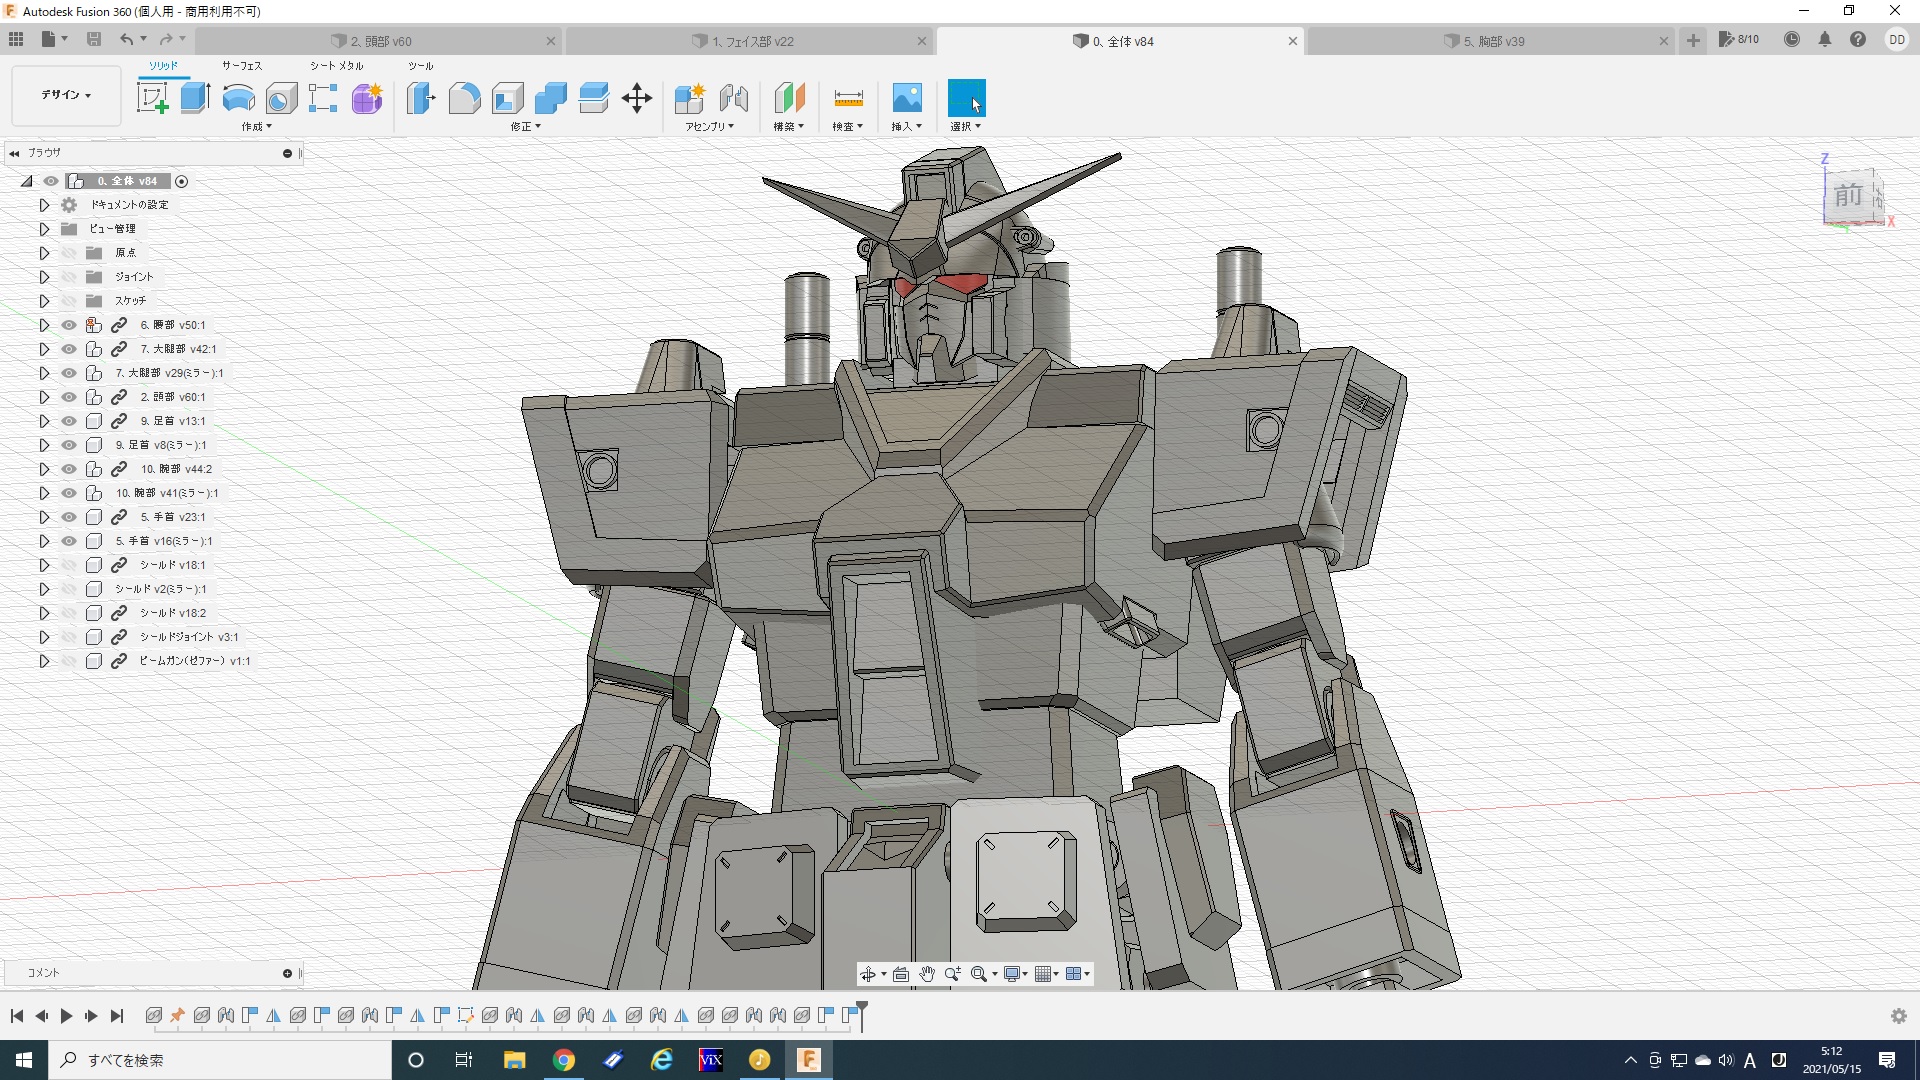
Task: Toggle visibility of 2. 頭部 v60:1
Action: point(69,397)
